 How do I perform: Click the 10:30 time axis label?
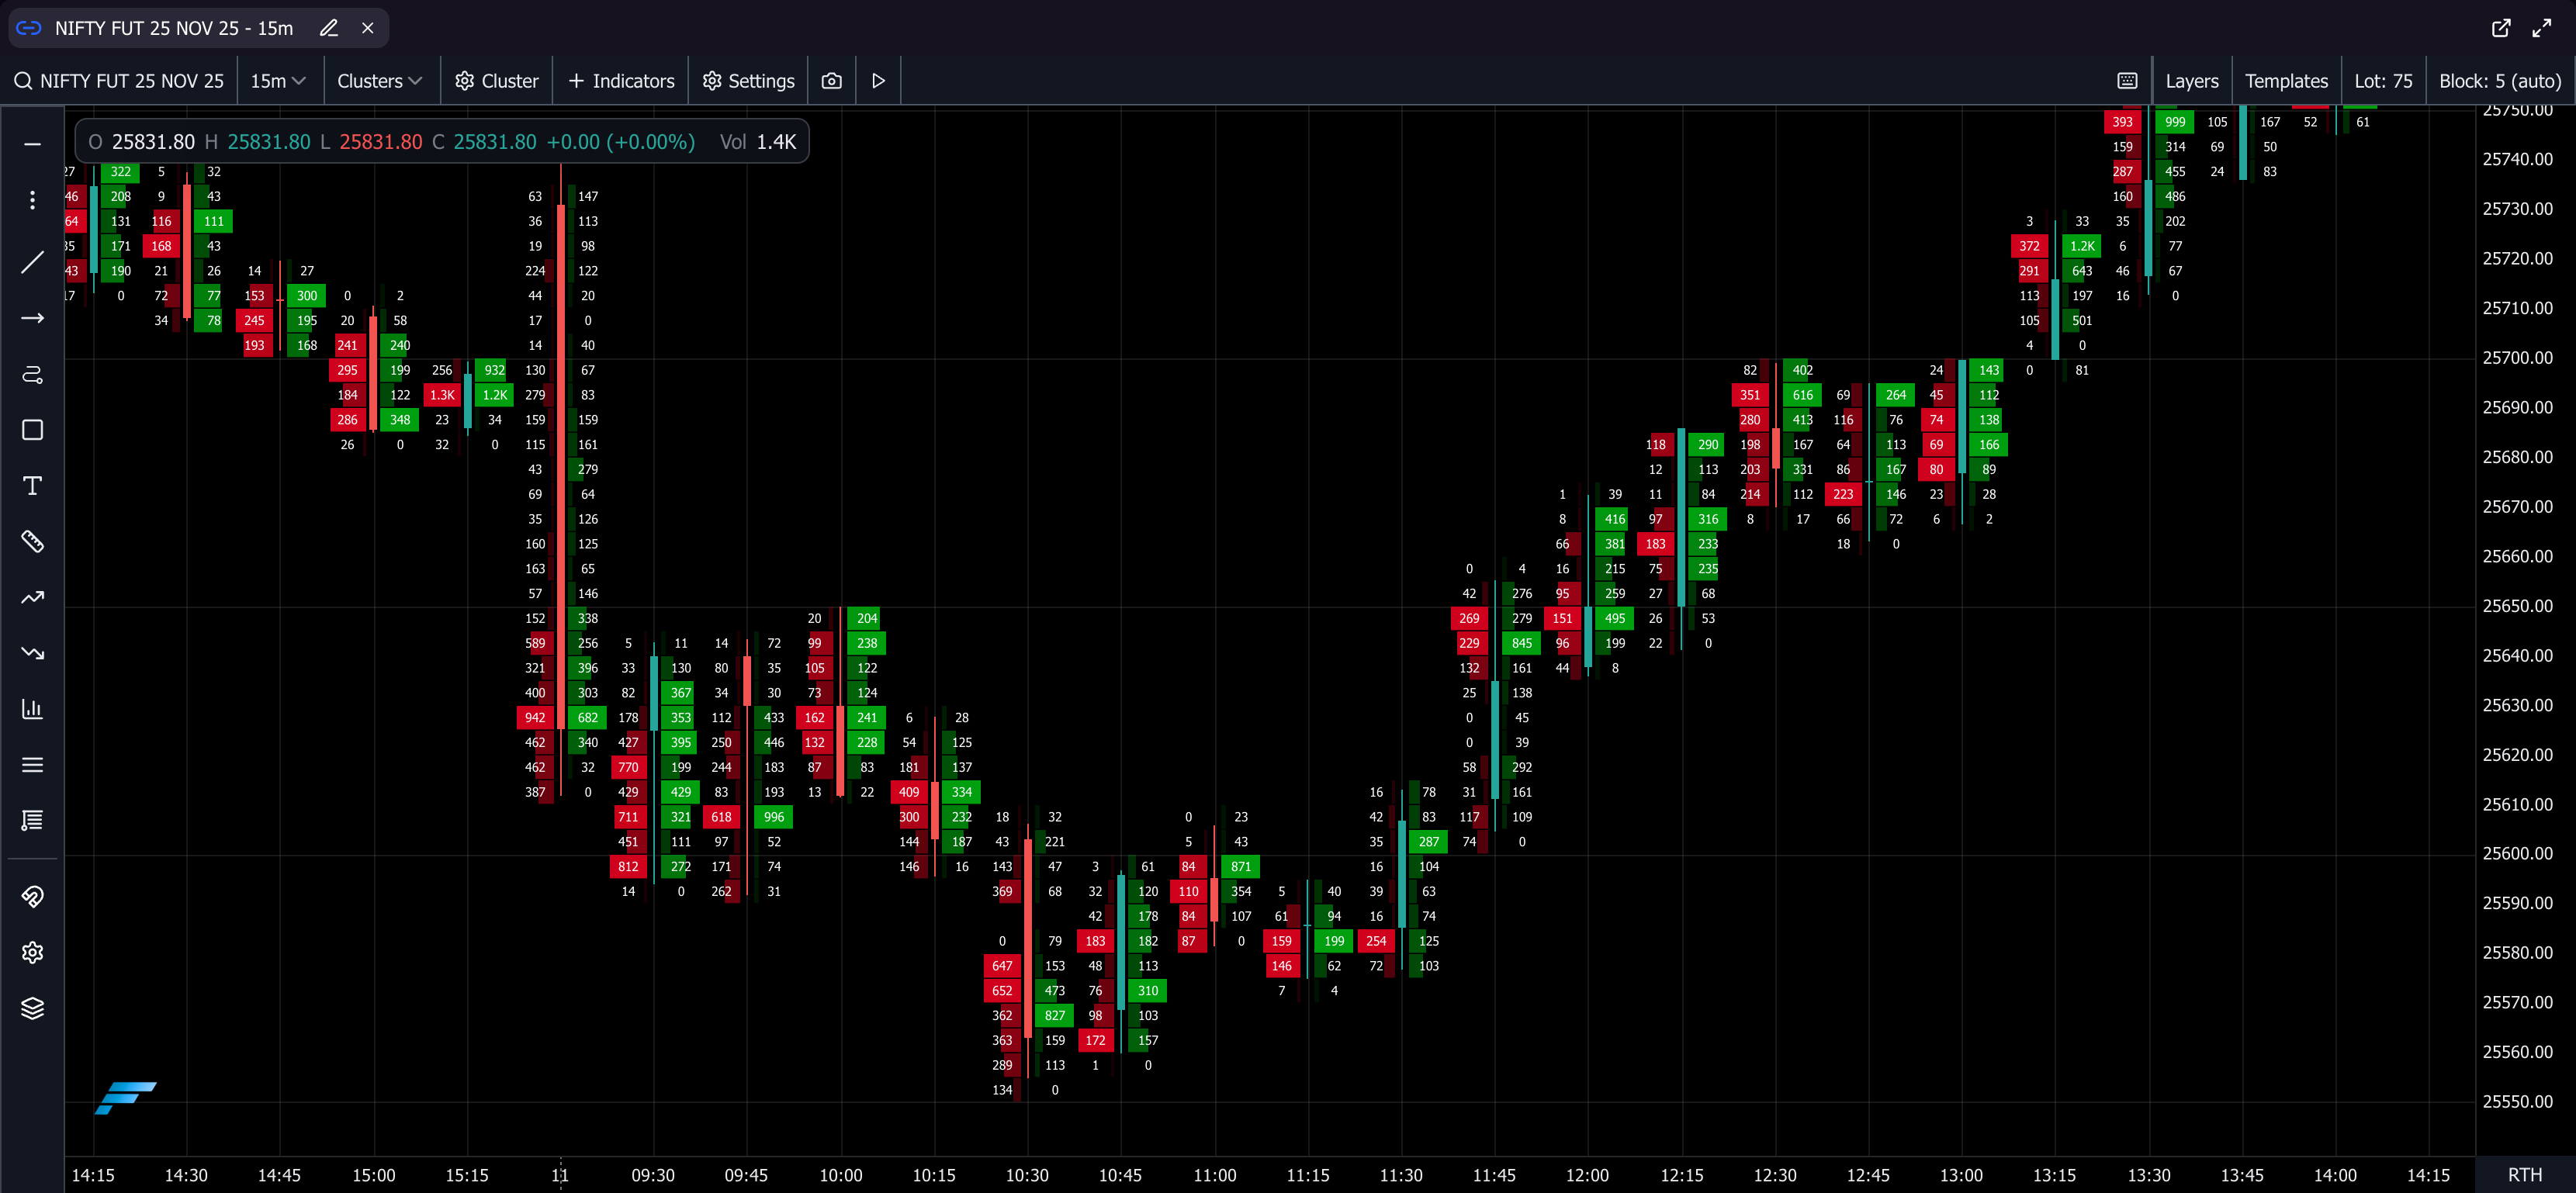click(1027, 1175)
